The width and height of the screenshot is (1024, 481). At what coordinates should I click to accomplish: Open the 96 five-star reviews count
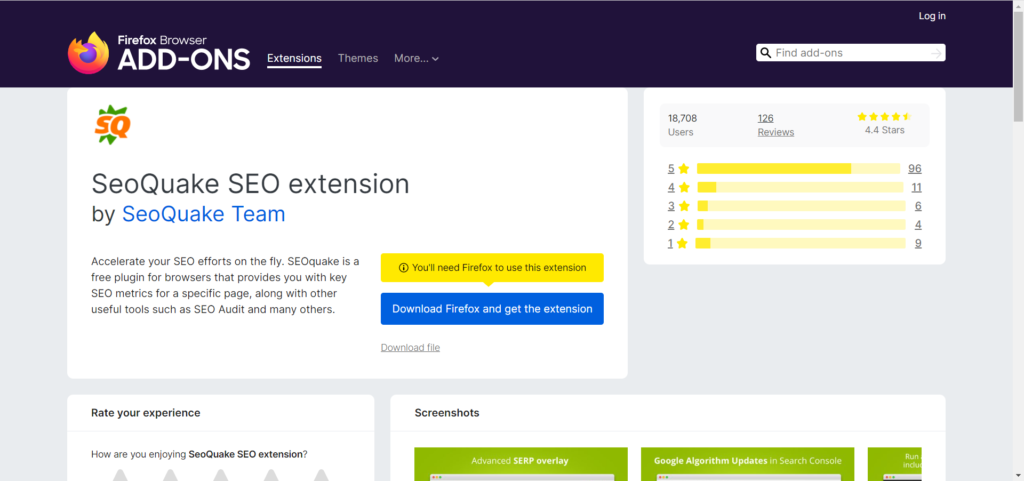coord(914,168)
